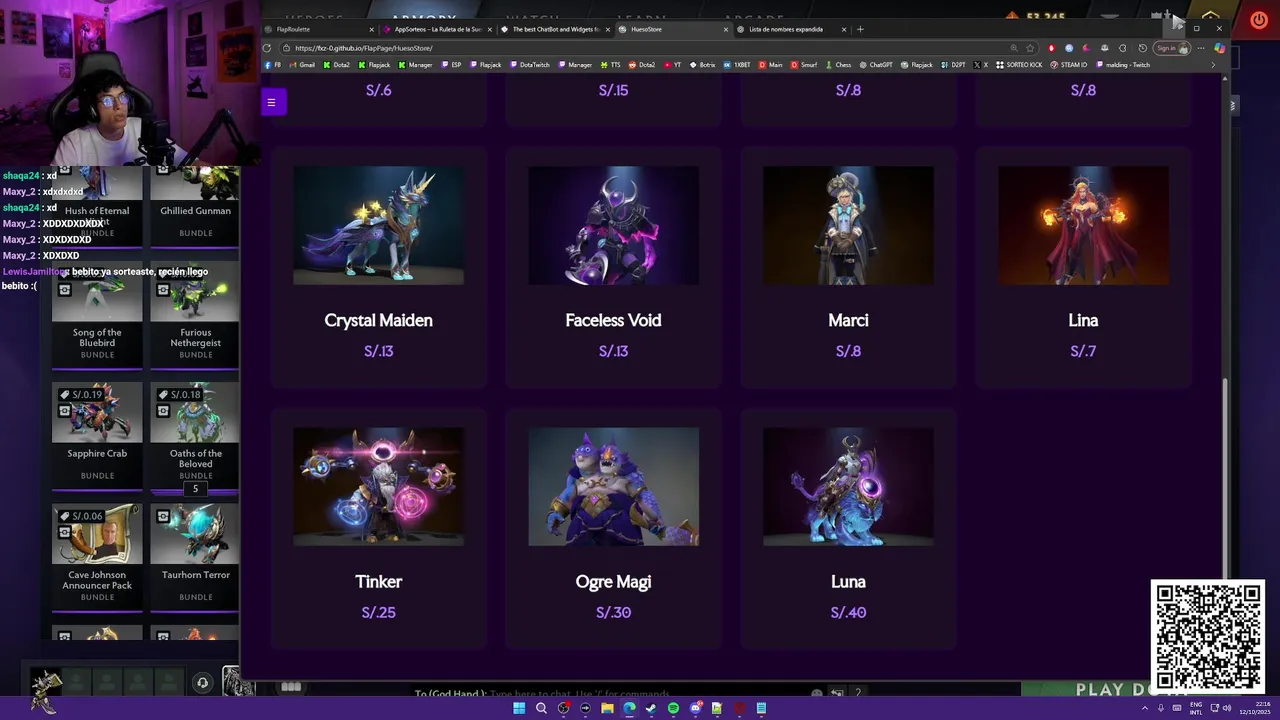
Task: Open a new browser tab
Action: [x=860, y=29]
